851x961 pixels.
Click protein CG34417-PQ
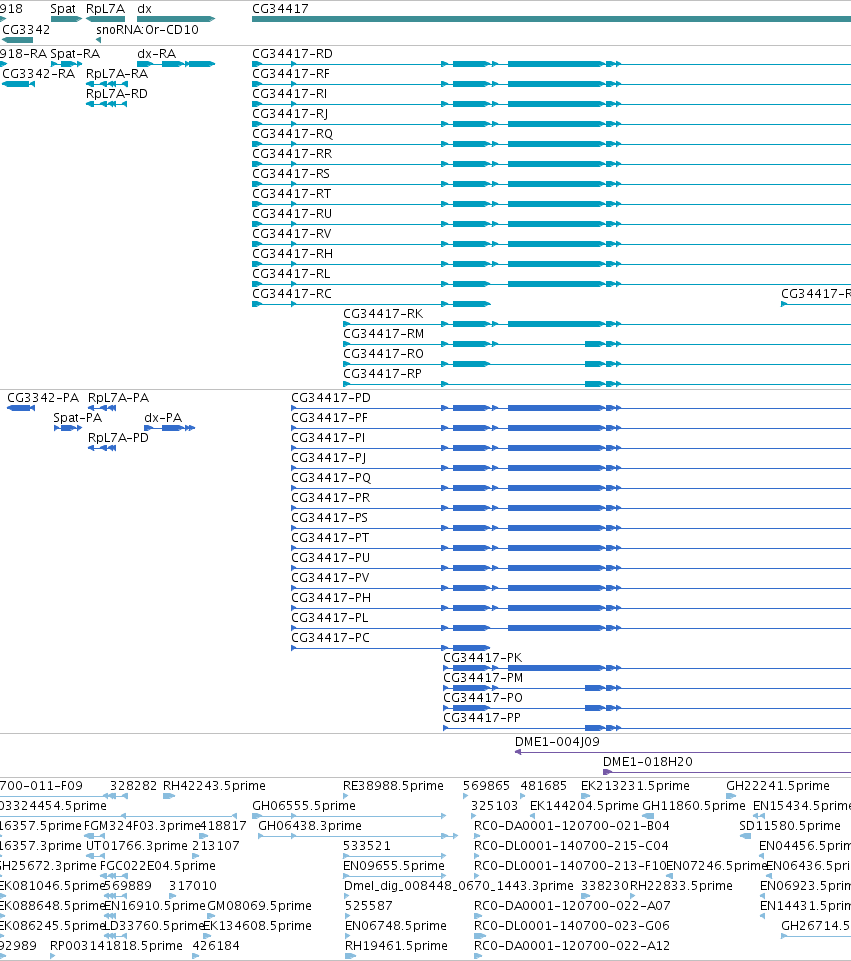coord(331,478)
